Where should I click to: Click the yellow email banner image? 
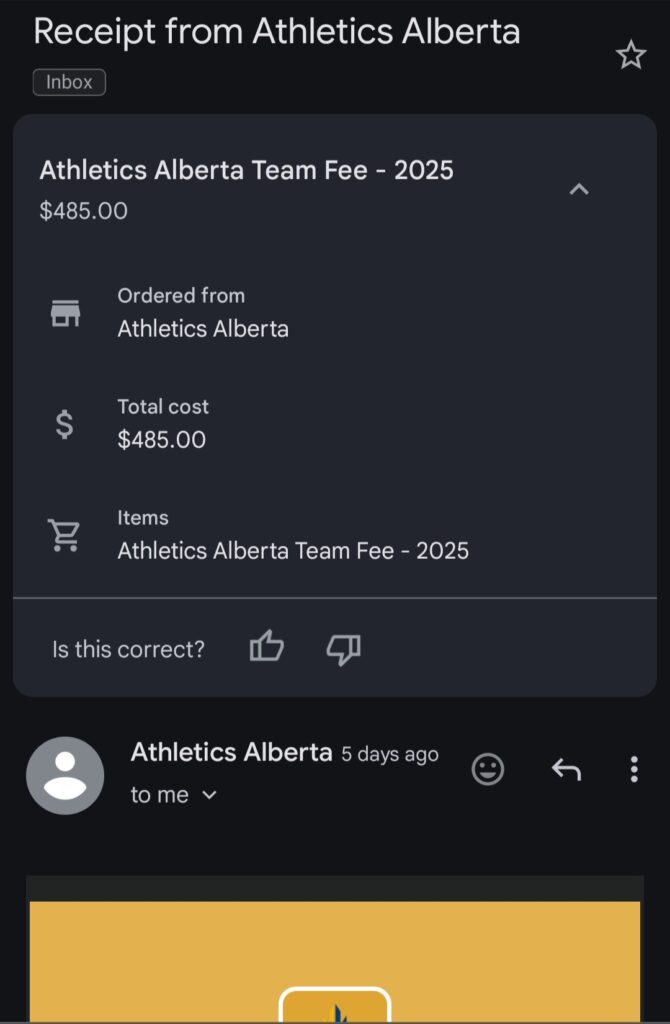[x=334, y=960]
